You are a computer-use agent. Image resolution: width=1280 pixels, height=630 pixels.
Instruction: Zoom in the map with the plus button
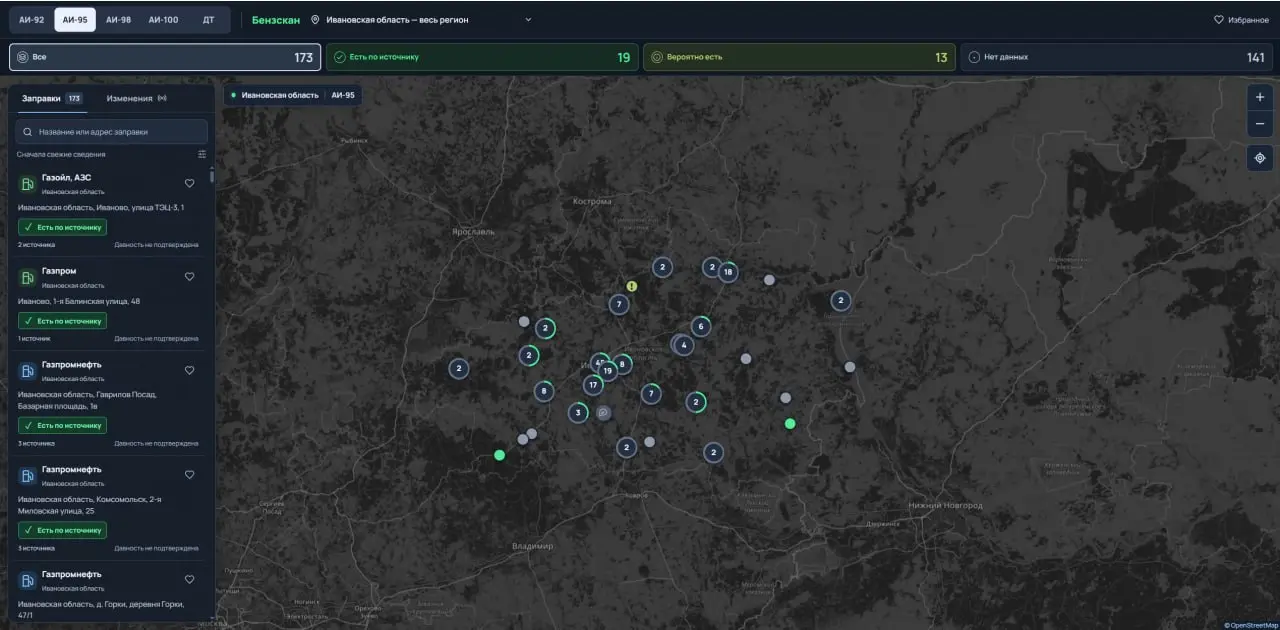[x=1259, y=97]
